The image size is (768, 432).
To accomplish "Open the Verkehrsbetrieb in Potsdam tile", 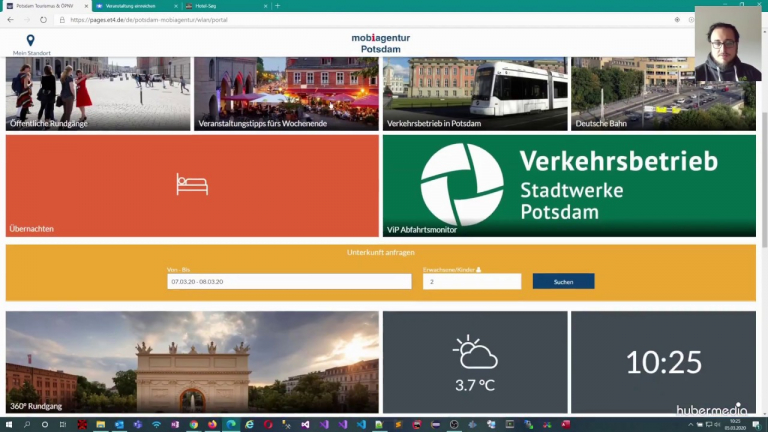I will click(475, 94).
